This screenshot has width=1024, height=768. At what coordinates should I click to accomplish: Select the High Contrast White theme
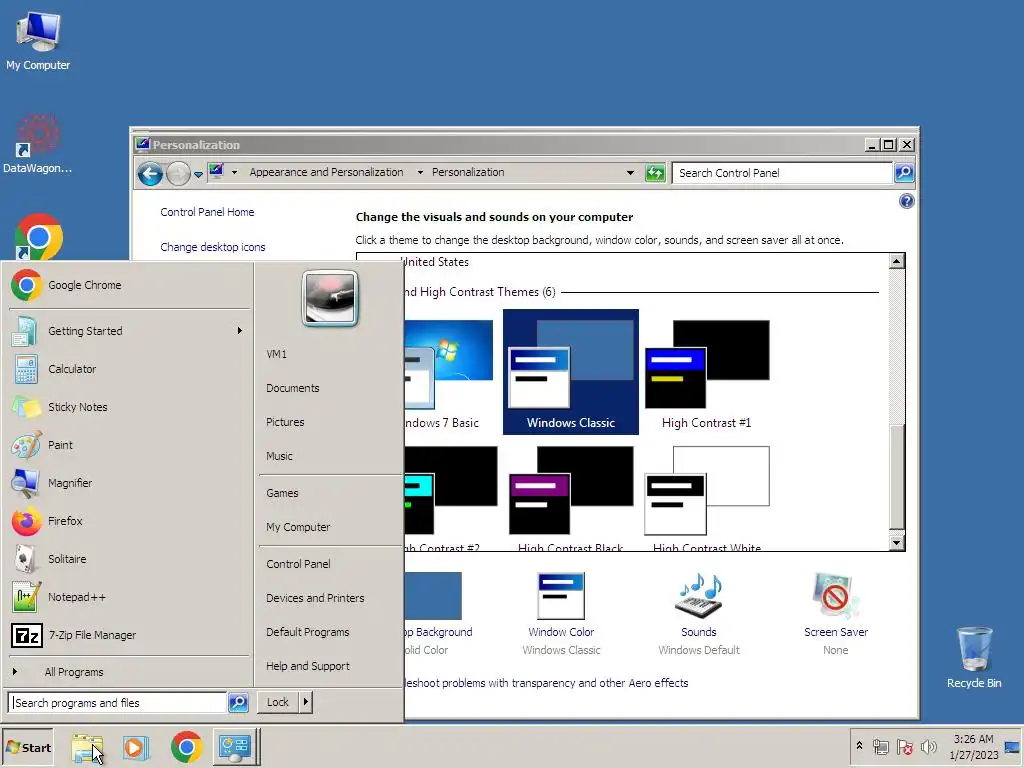[707, 500]
